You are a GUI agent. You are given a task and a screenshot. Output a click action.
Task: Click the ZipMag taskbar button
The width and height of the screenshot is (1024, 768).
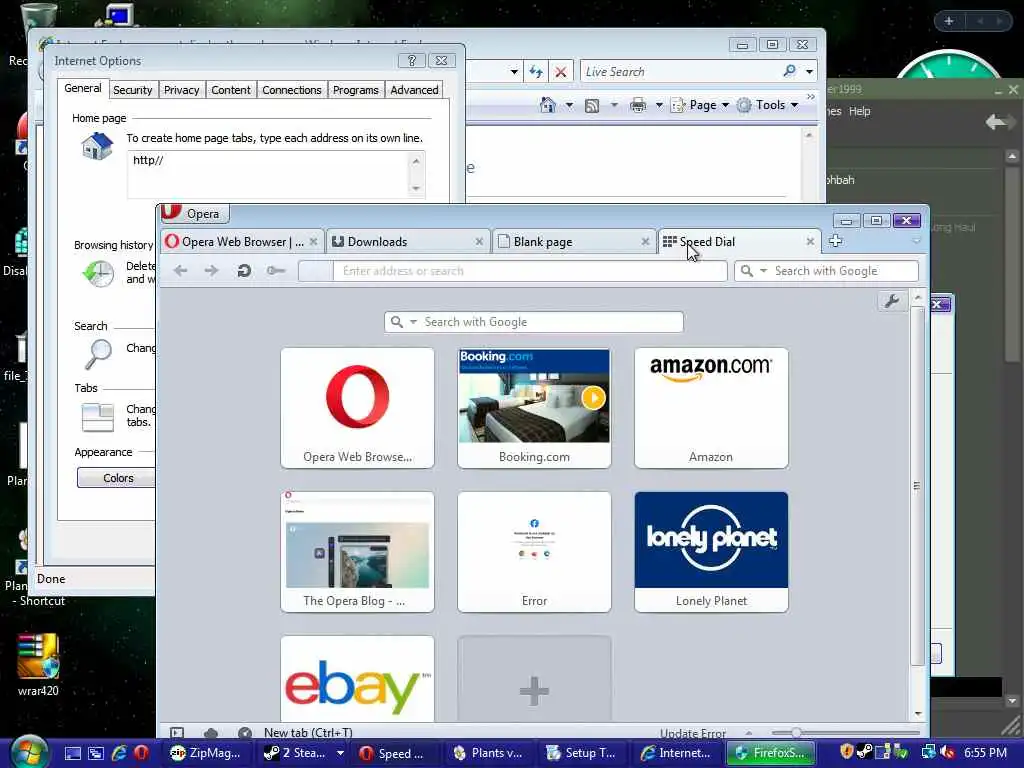(x=206, y=753)
